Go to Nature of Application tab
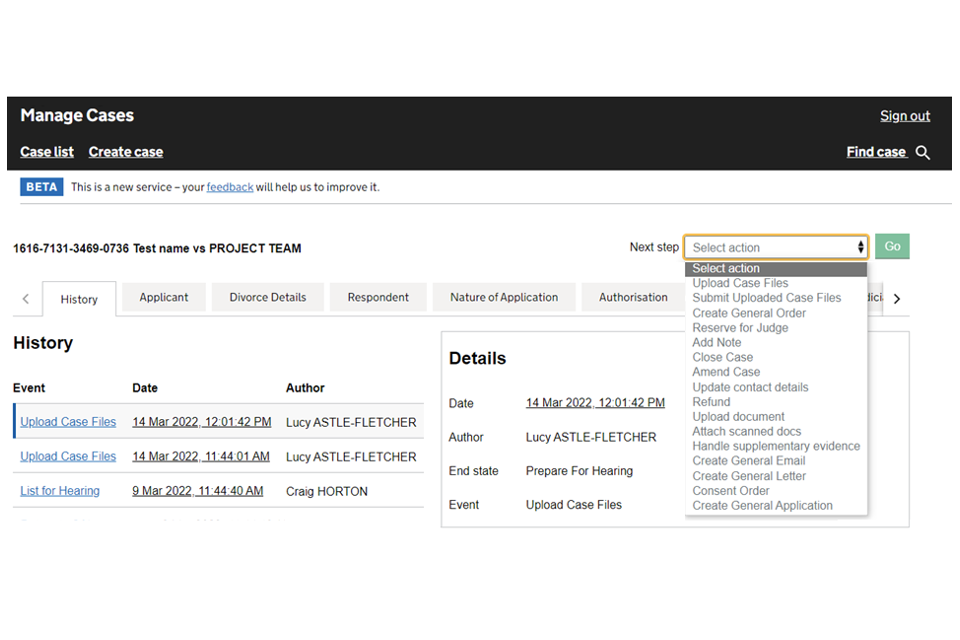Screen dimensions: 960x640 504,297
